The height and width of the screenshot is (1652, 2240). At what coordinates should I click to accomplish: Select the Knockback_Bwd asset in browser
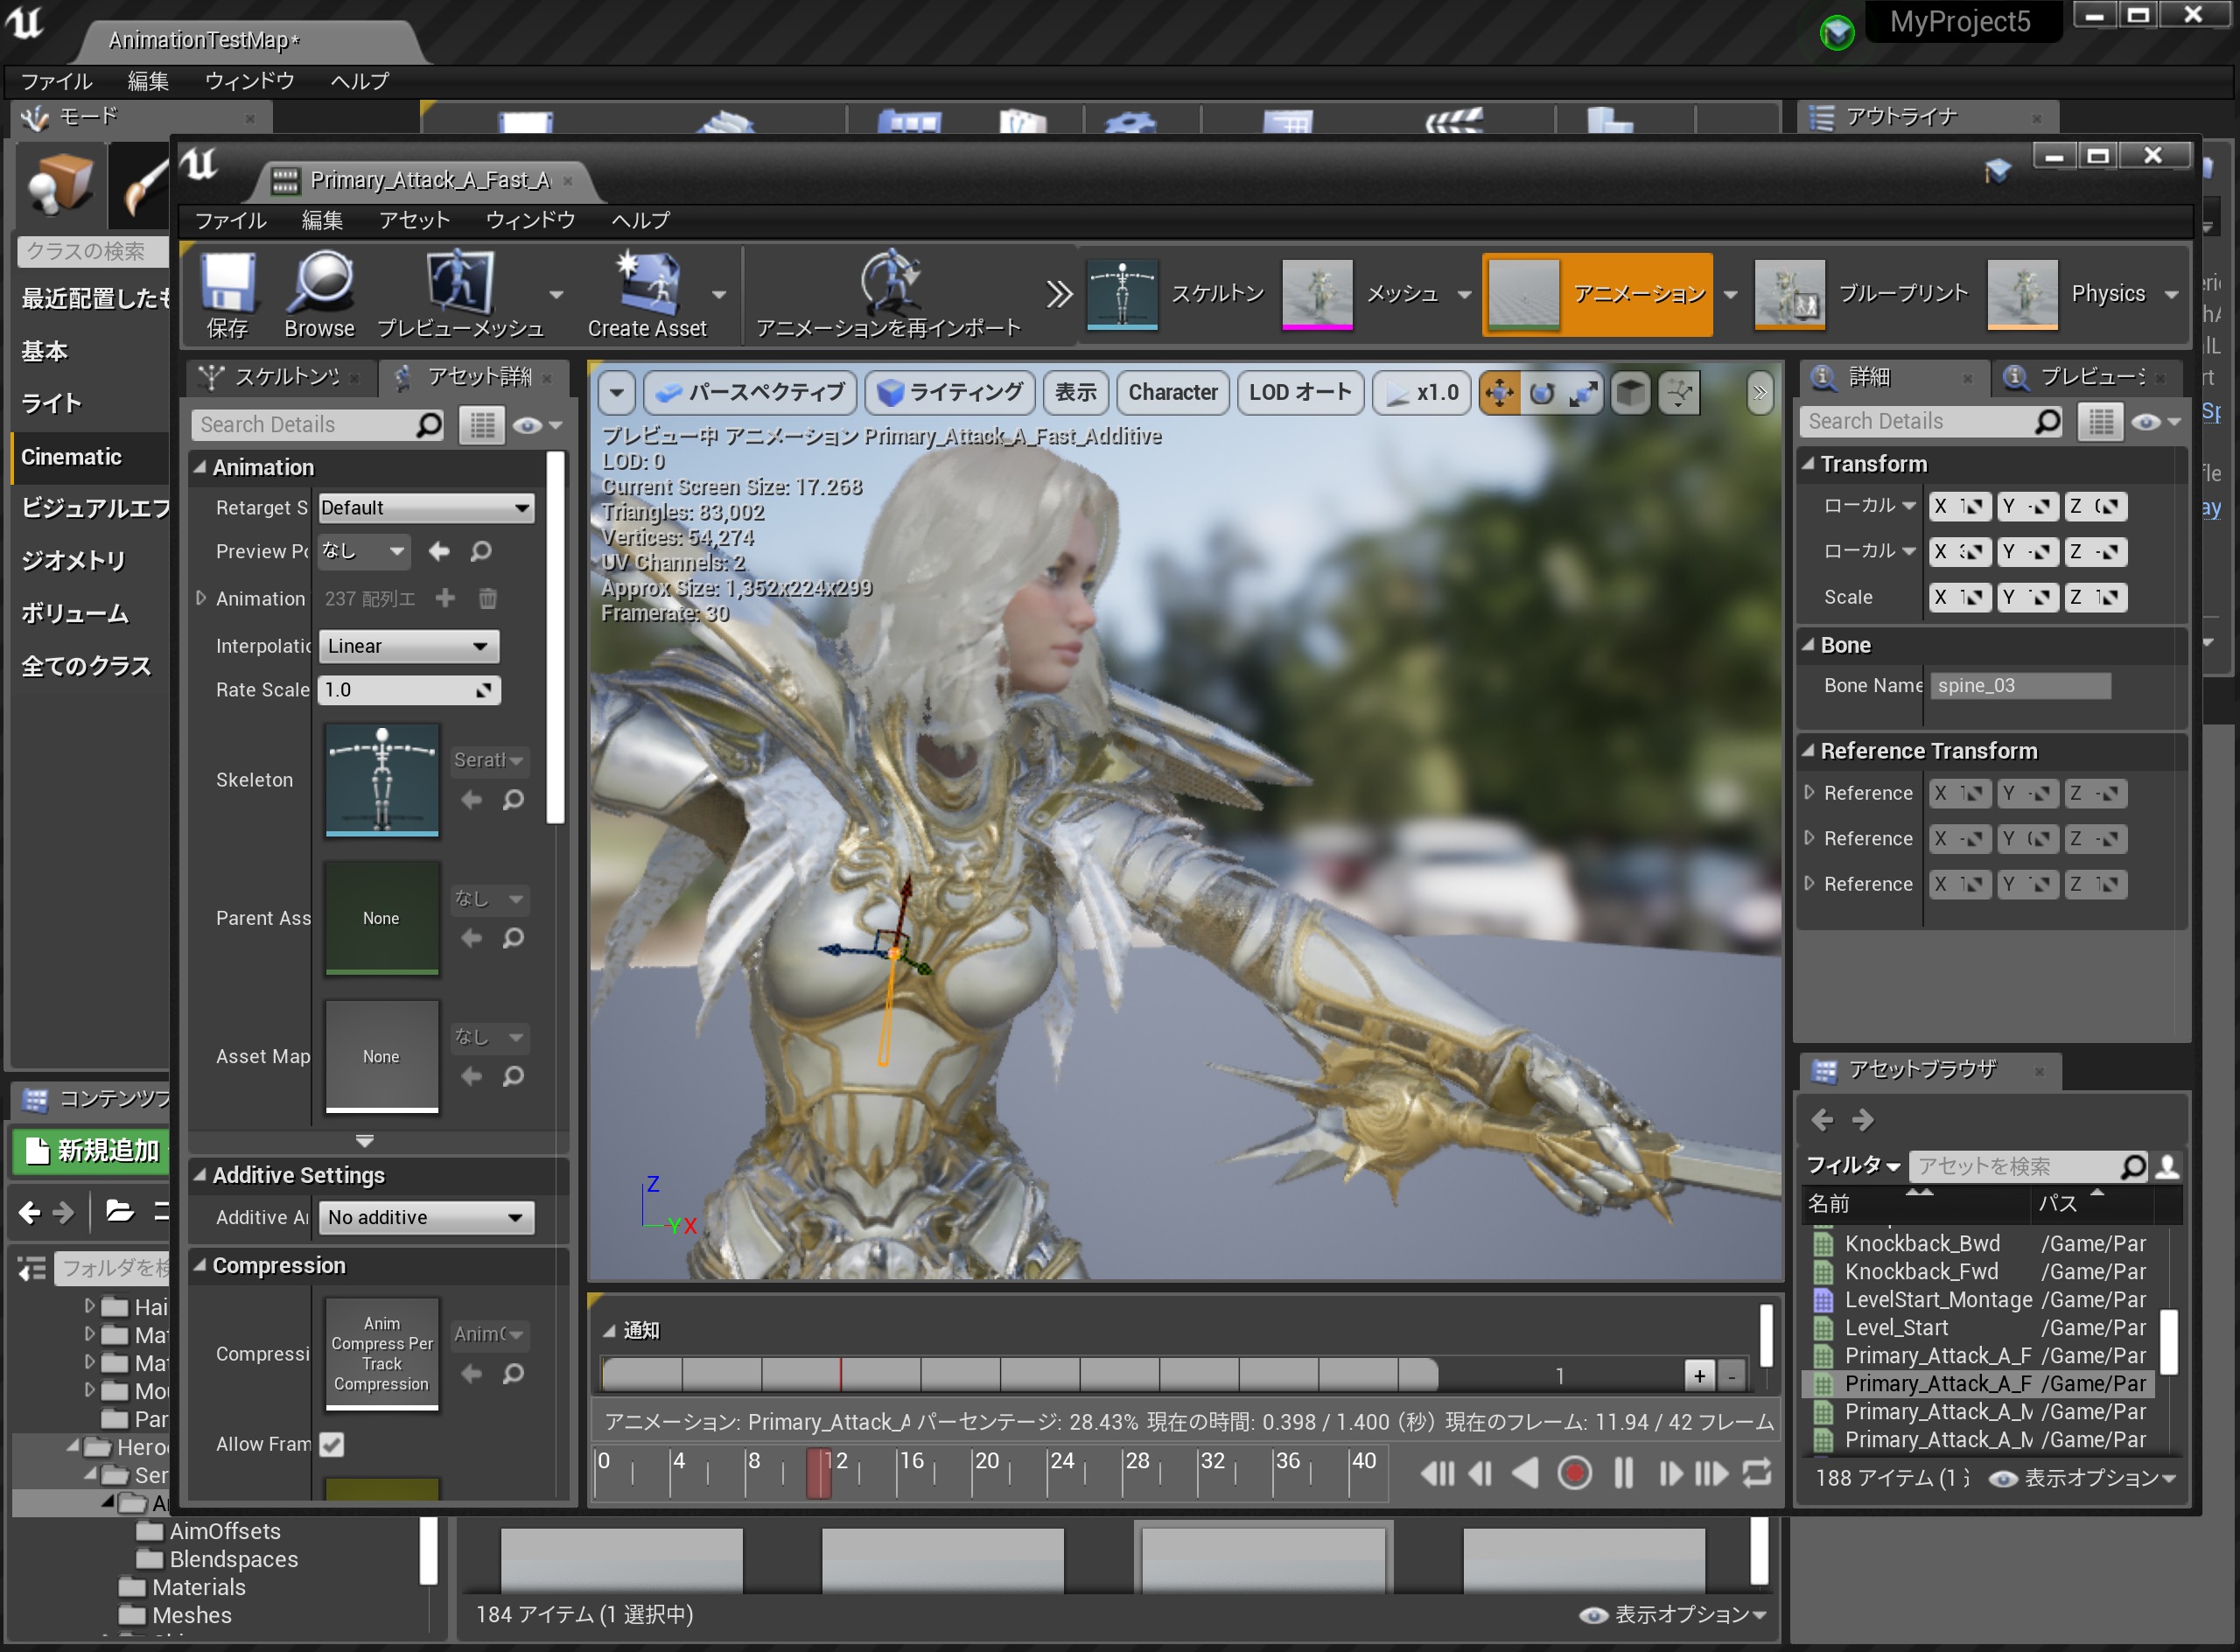pyautogui.click(x=1921, y=1243)
